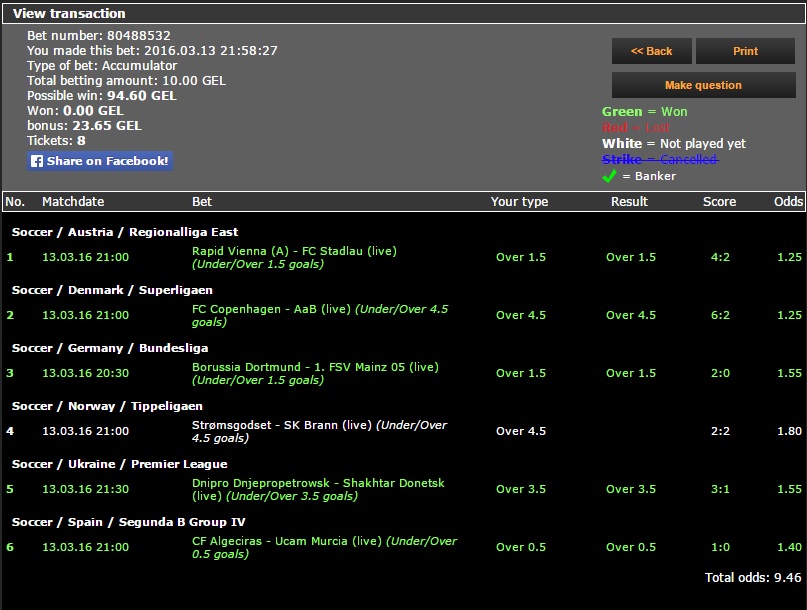
Task: Select Soccer / Germany / Bundesliga heading
Action: 110,348
